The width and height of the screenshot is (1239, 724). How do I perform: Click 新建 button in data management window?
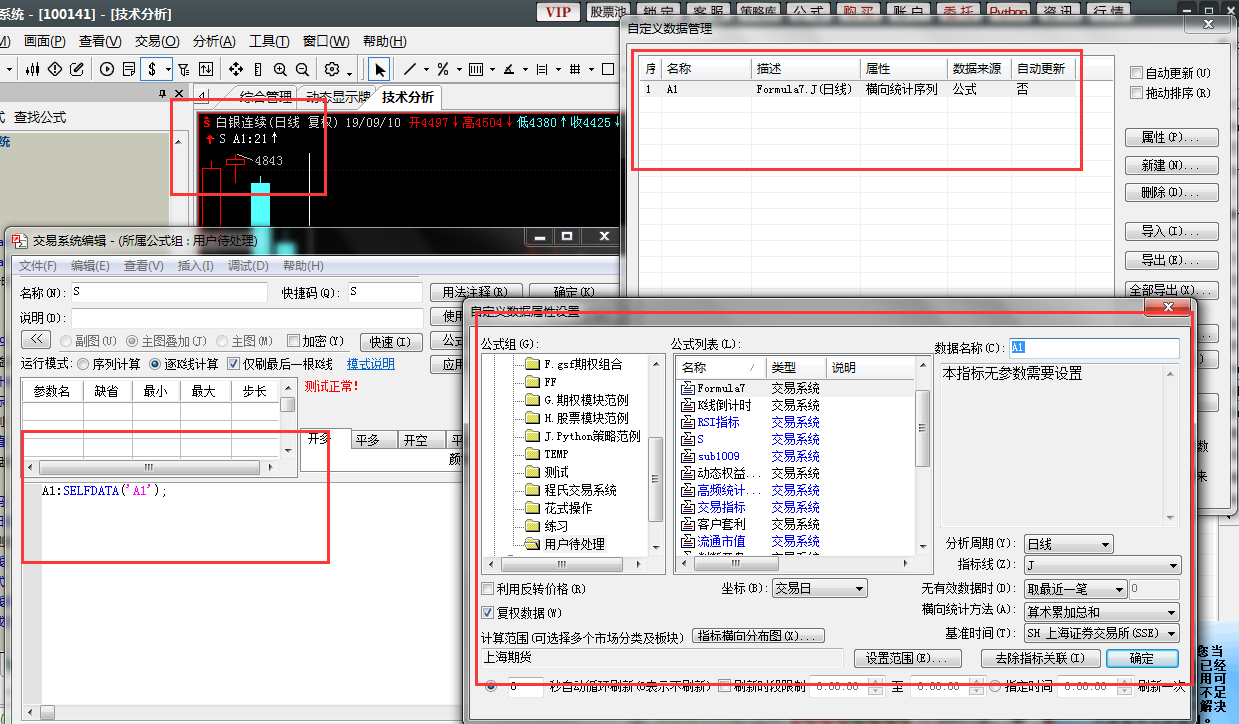[x=1171, y=165]
